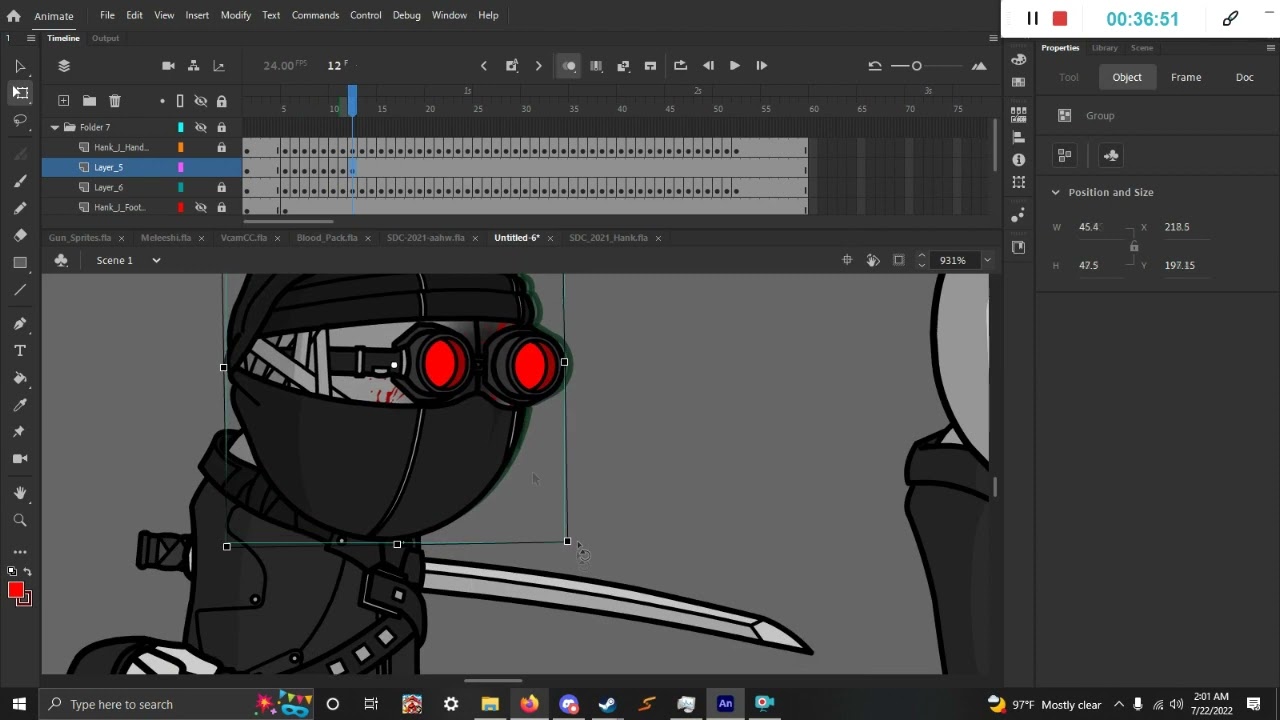The image size is (1280, 720).
Task: Select the Pen tool
Action: click(x=20, y=324)
